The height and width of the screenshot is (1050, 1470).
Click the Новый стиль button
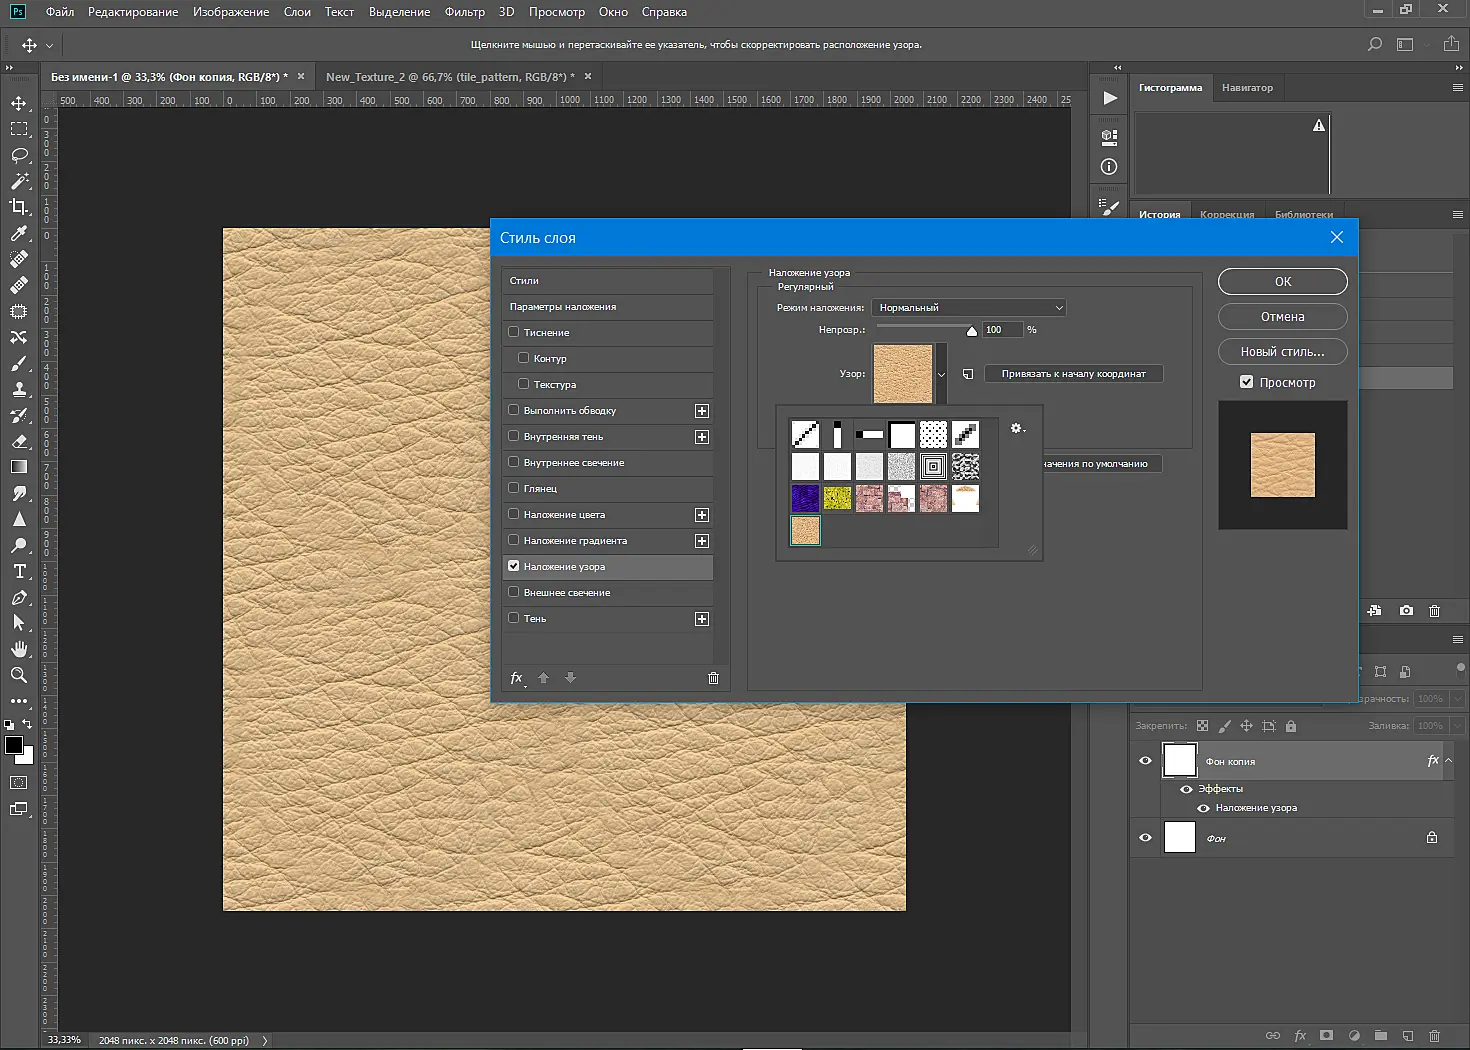tap(1283, 352)
